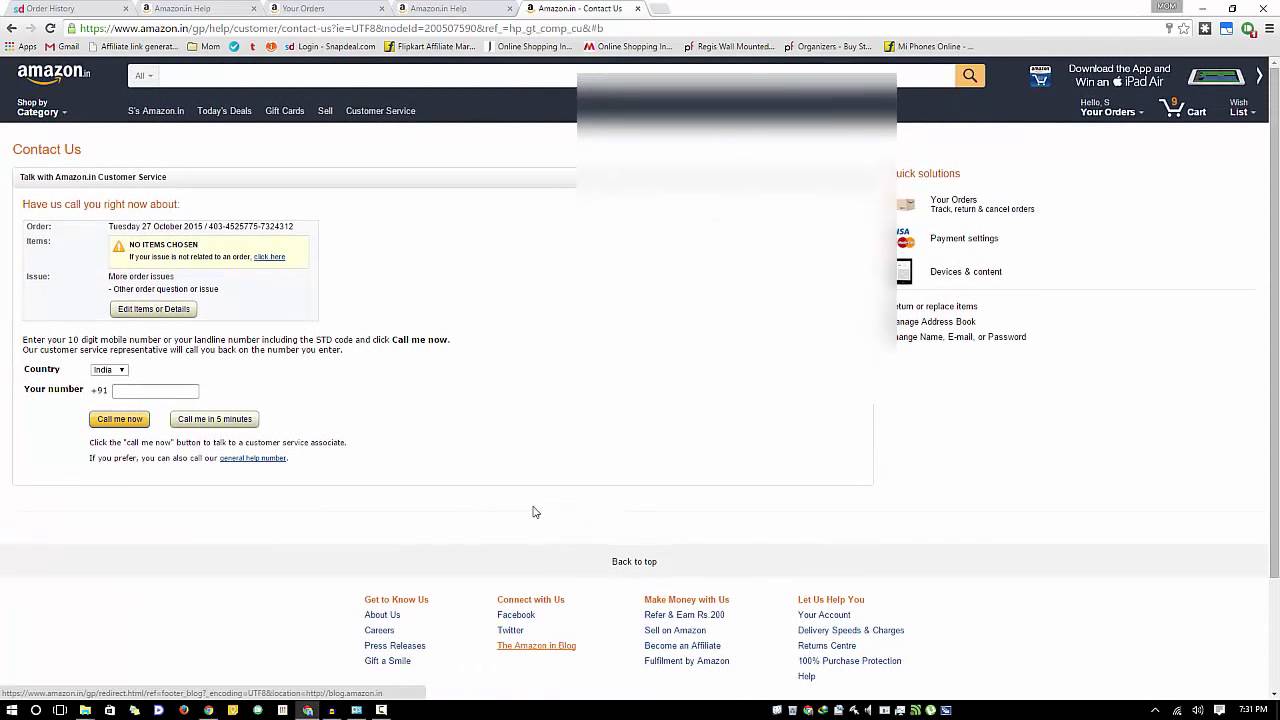Open Login - Snapdeal.com bookmark
1280x720 pixels.
(x=329, y=46)
